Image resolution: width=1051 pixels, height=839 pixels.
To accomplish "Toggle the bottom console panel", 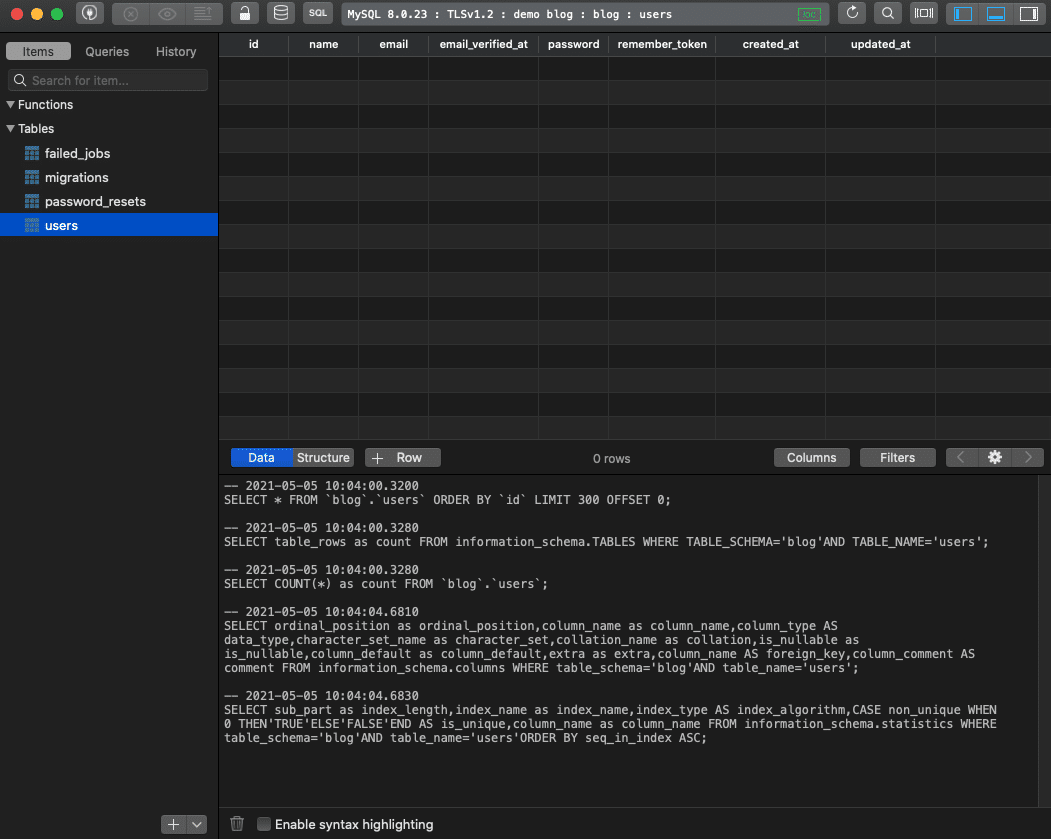I will (996, 14).
